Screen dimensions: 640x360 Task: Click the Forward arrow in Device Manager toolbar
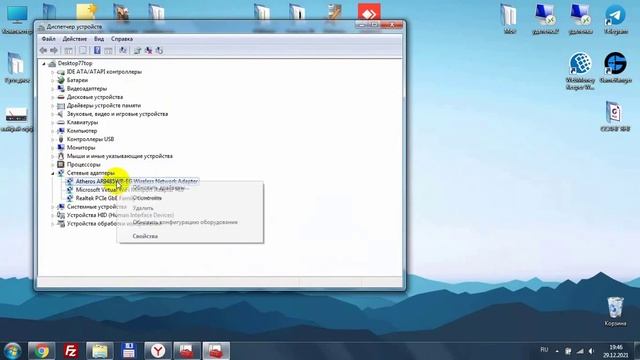(x=54, y=50)
